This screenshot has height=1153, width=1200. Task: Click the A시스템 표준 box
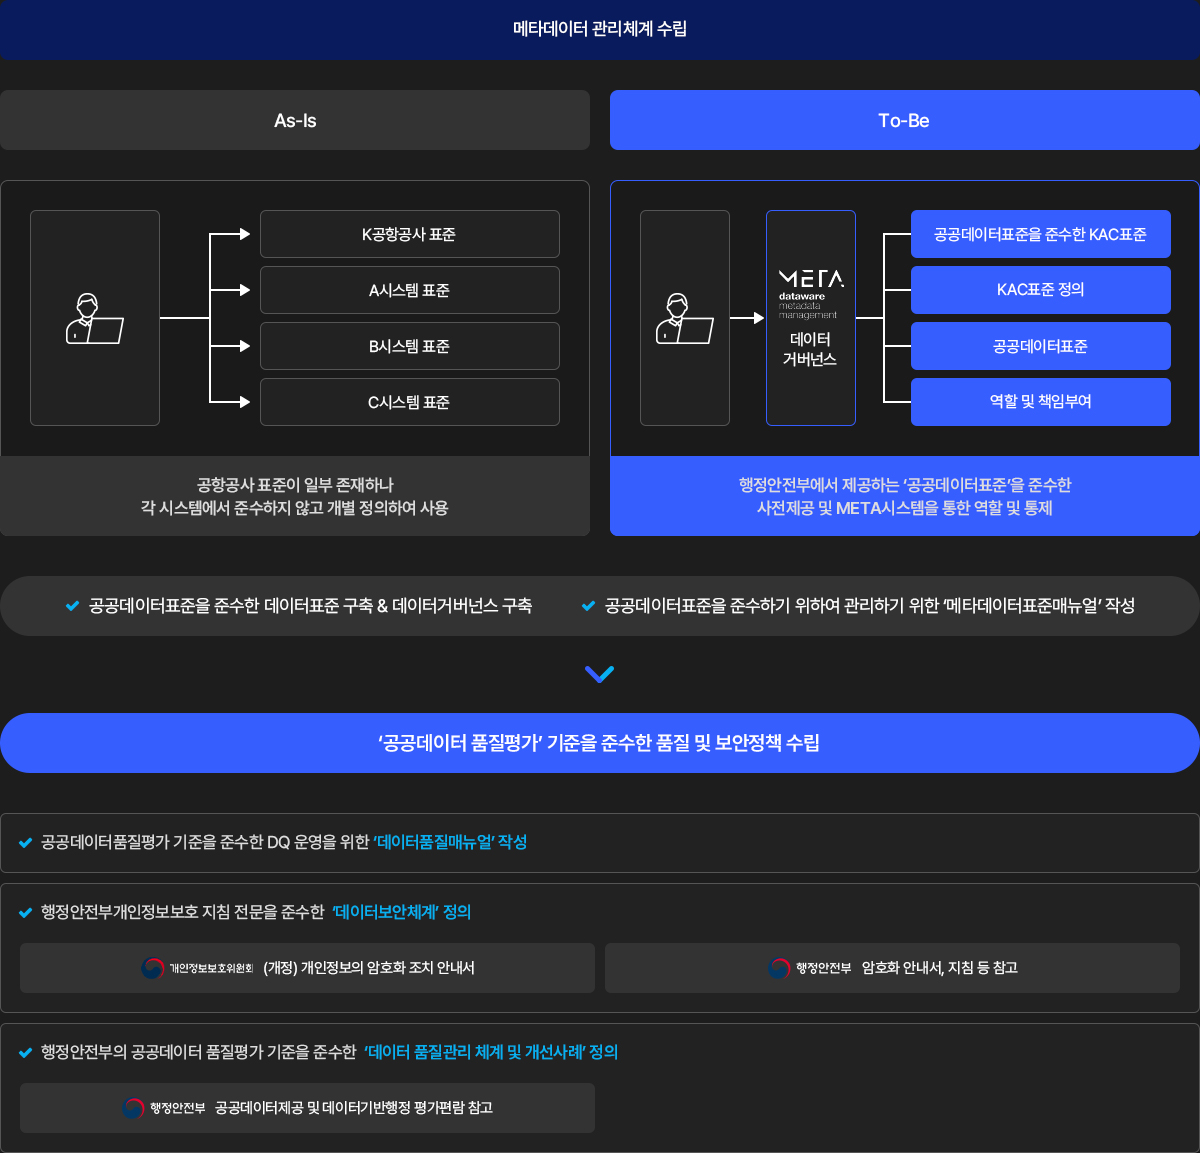pyautogui.click(x=410, y=290)
